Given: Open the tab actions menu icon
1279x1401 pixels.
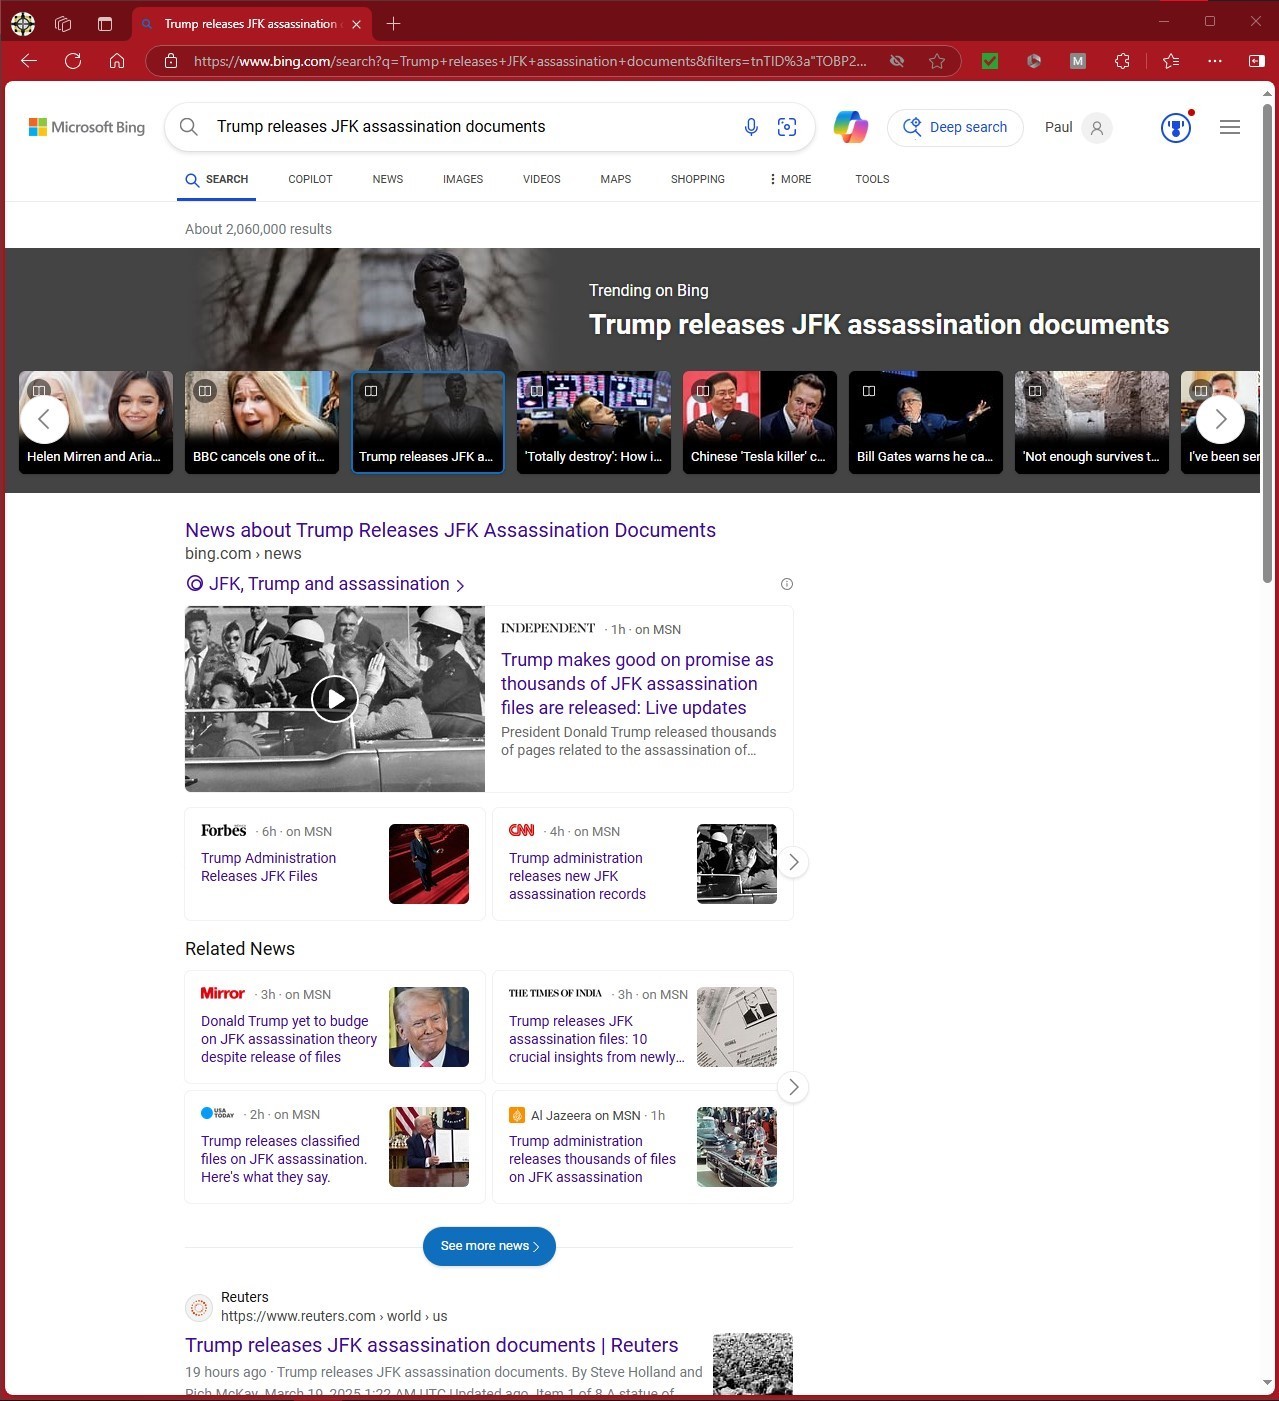Looking at the screenshot, I should point(105,23).
